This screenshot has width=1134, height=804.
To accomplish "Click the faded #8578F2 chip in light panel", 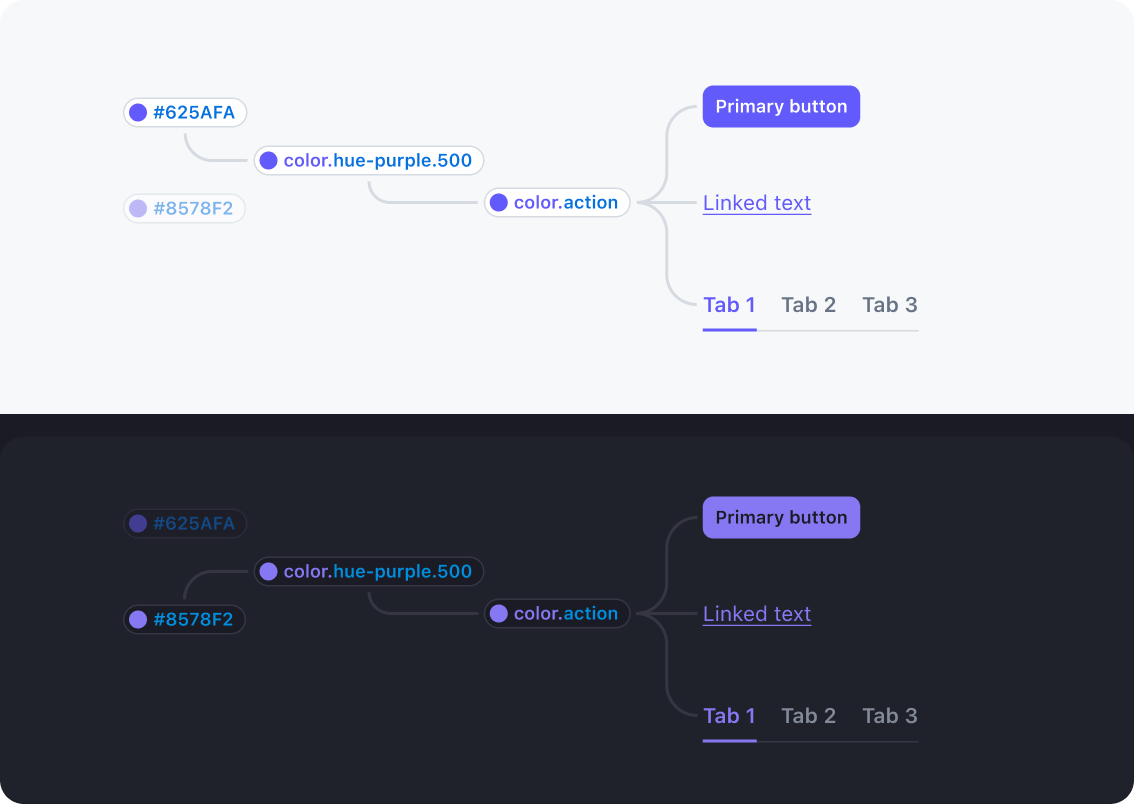I will [x=184, y=209].
